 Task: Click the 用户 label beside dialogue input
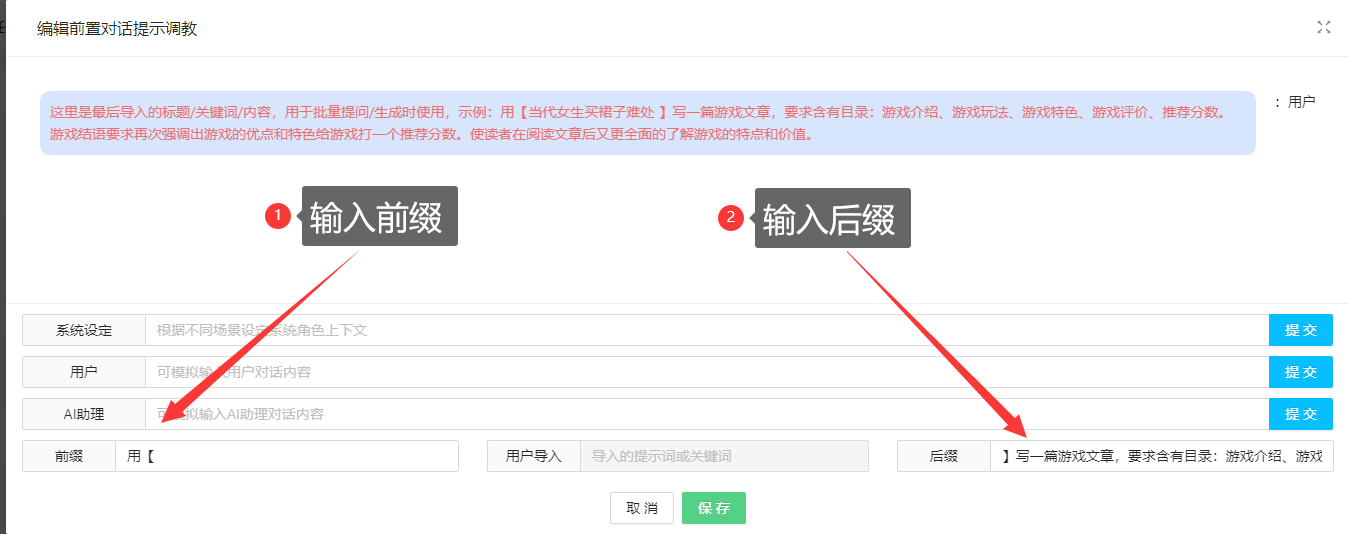(84, 372)
